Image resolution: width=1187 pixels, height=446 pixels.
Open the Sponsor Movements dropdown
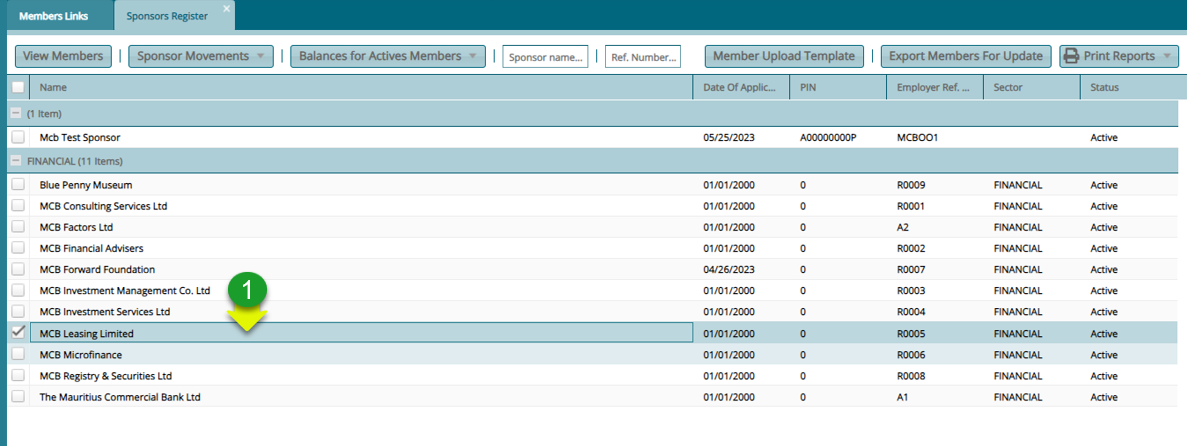click(x=201, y=56)
